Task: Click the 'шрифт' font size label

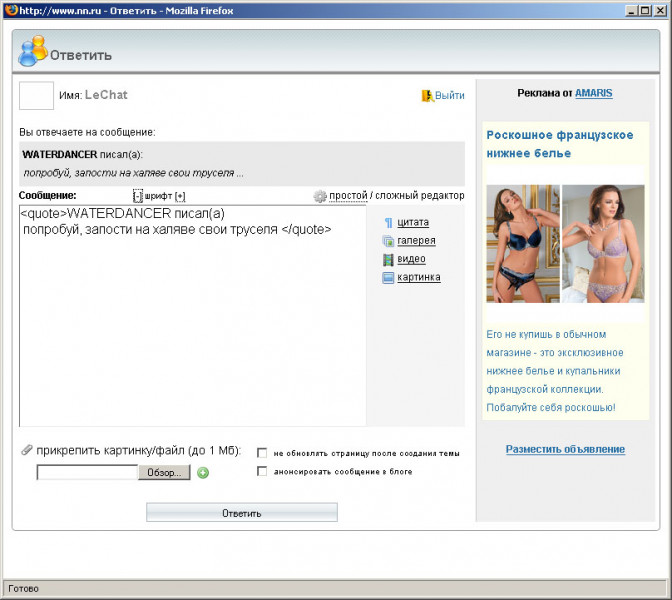Action: 158,196
